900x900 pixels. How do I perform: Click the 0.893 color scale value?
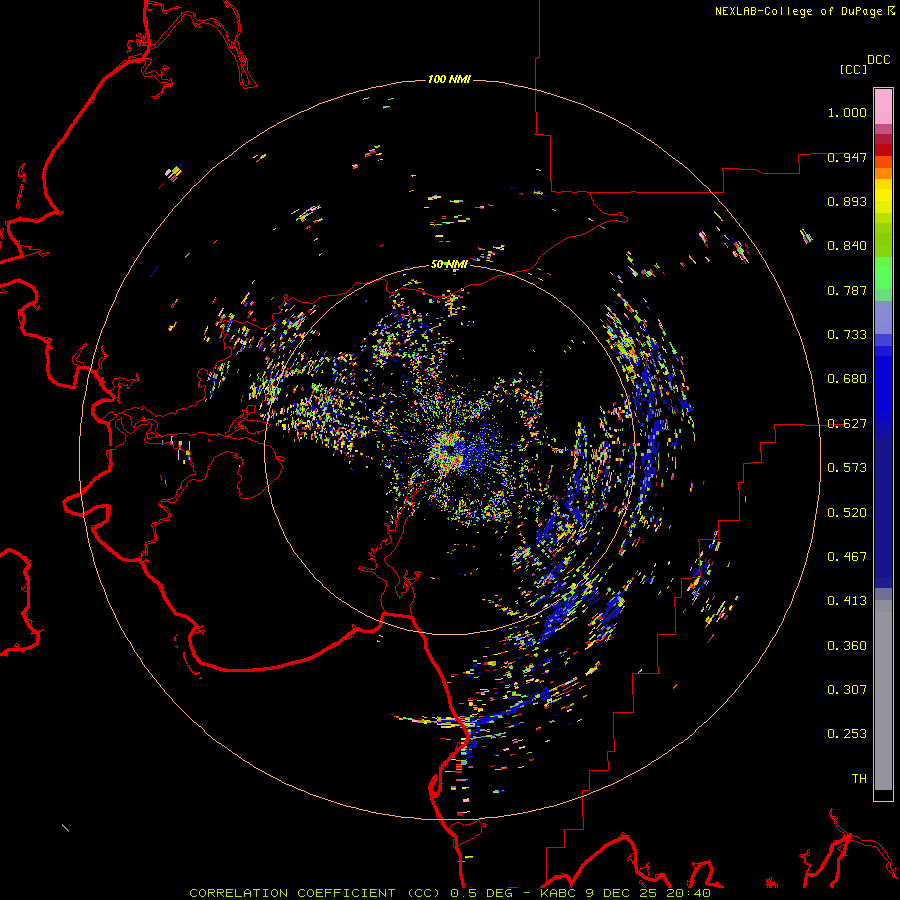pos(847,201)
